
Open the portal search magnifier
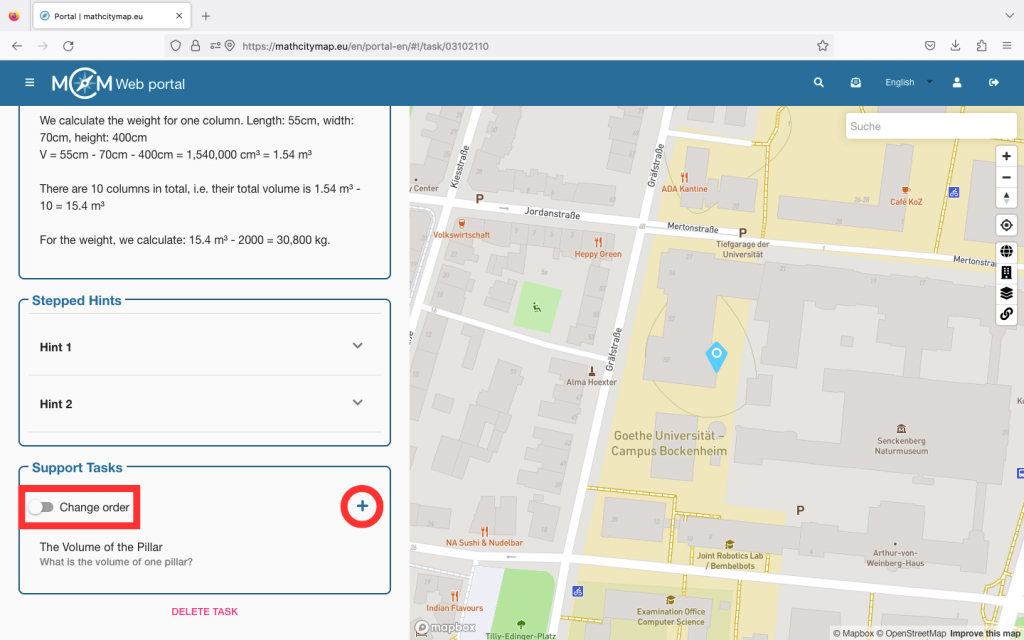819,83
